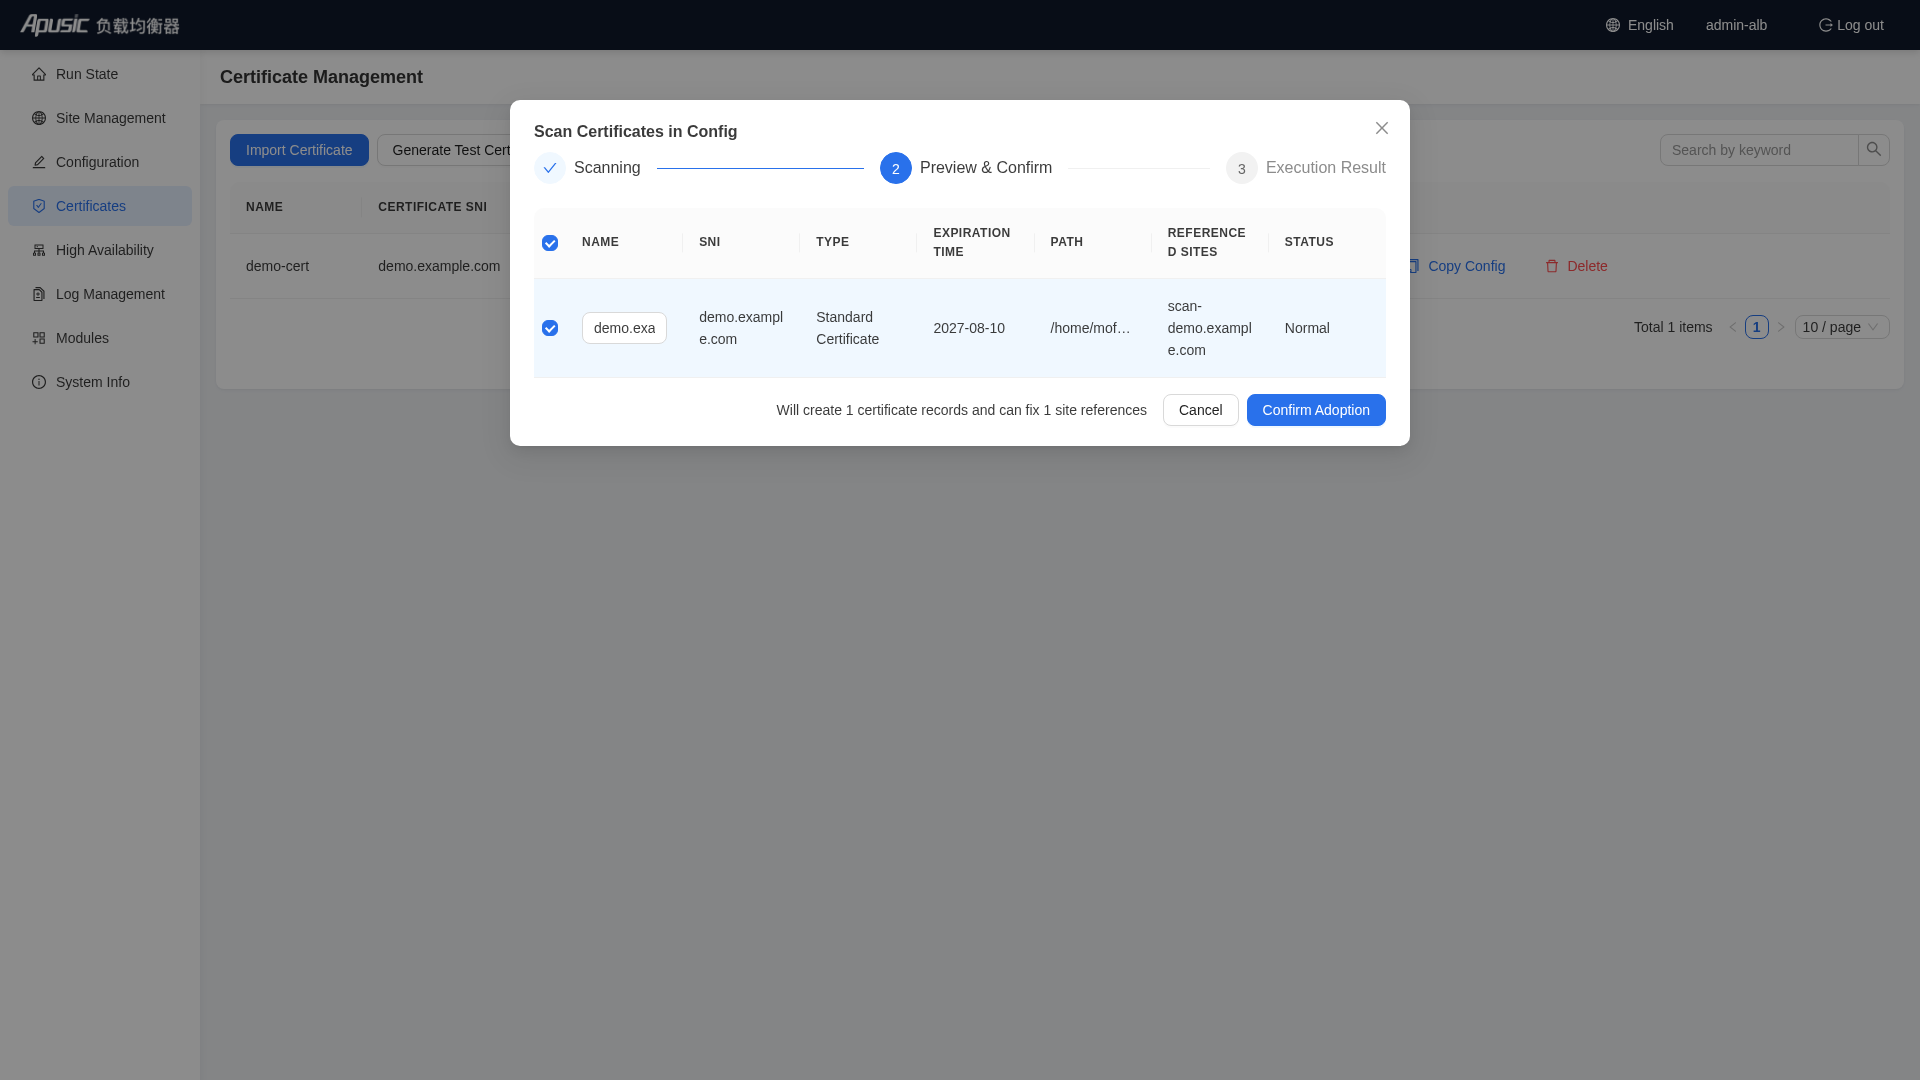1920x1080 pixels.
Task: Click the System Info menu item
Action: click(100, 382)
